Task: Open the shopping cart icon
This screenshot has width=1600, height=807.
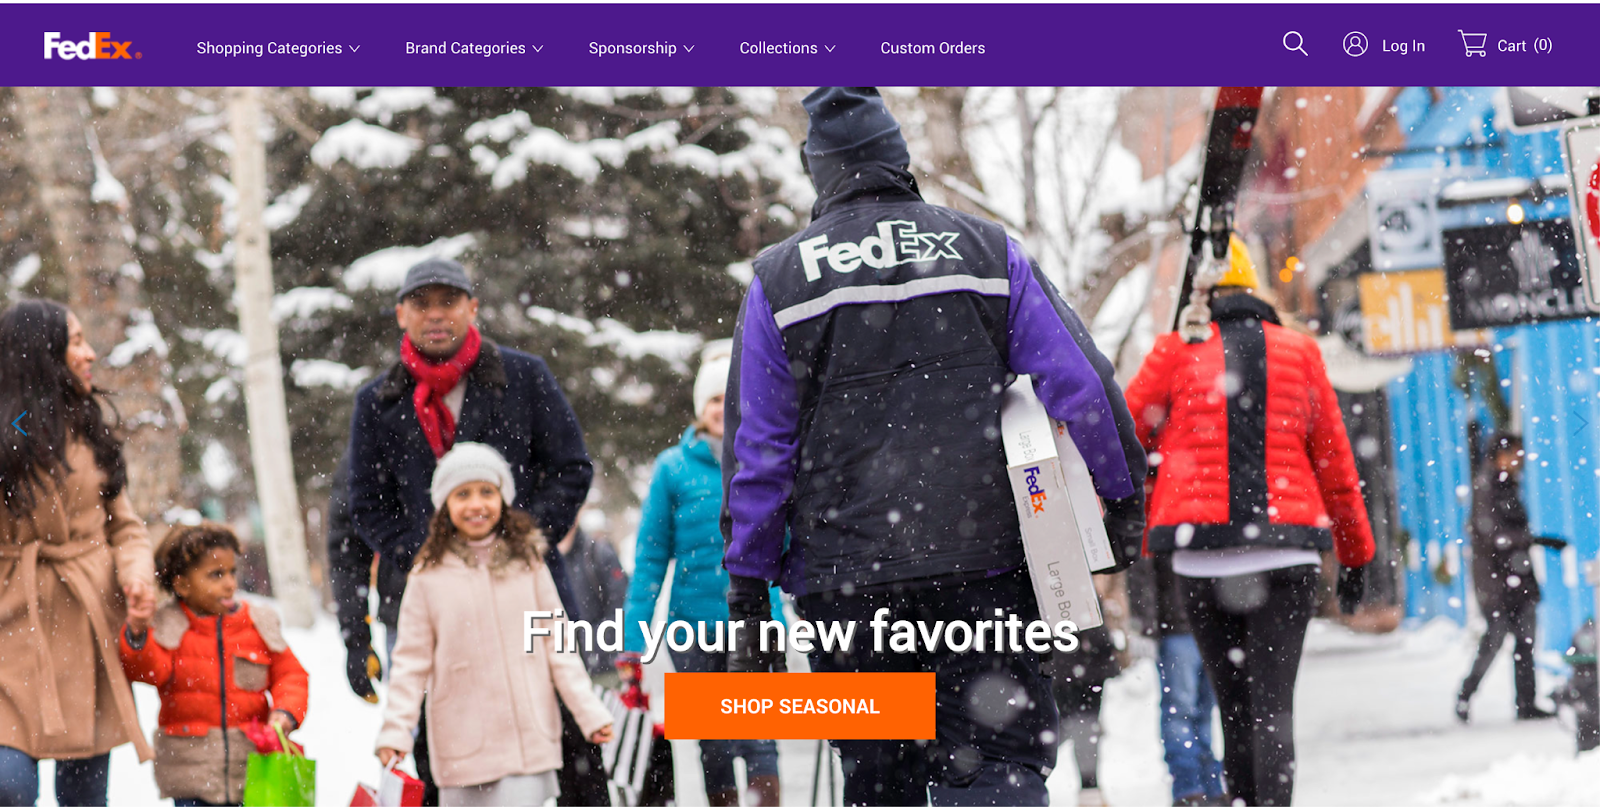Action: click(x=1472, y=44)
